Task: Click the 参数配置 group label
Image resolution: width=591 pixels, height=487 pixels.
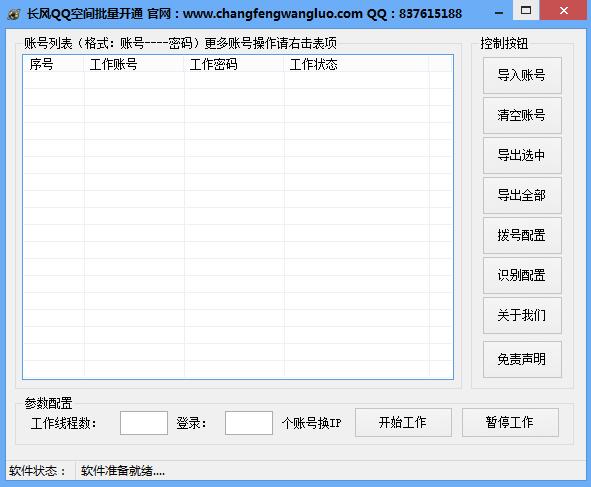Action: point(48,403)
